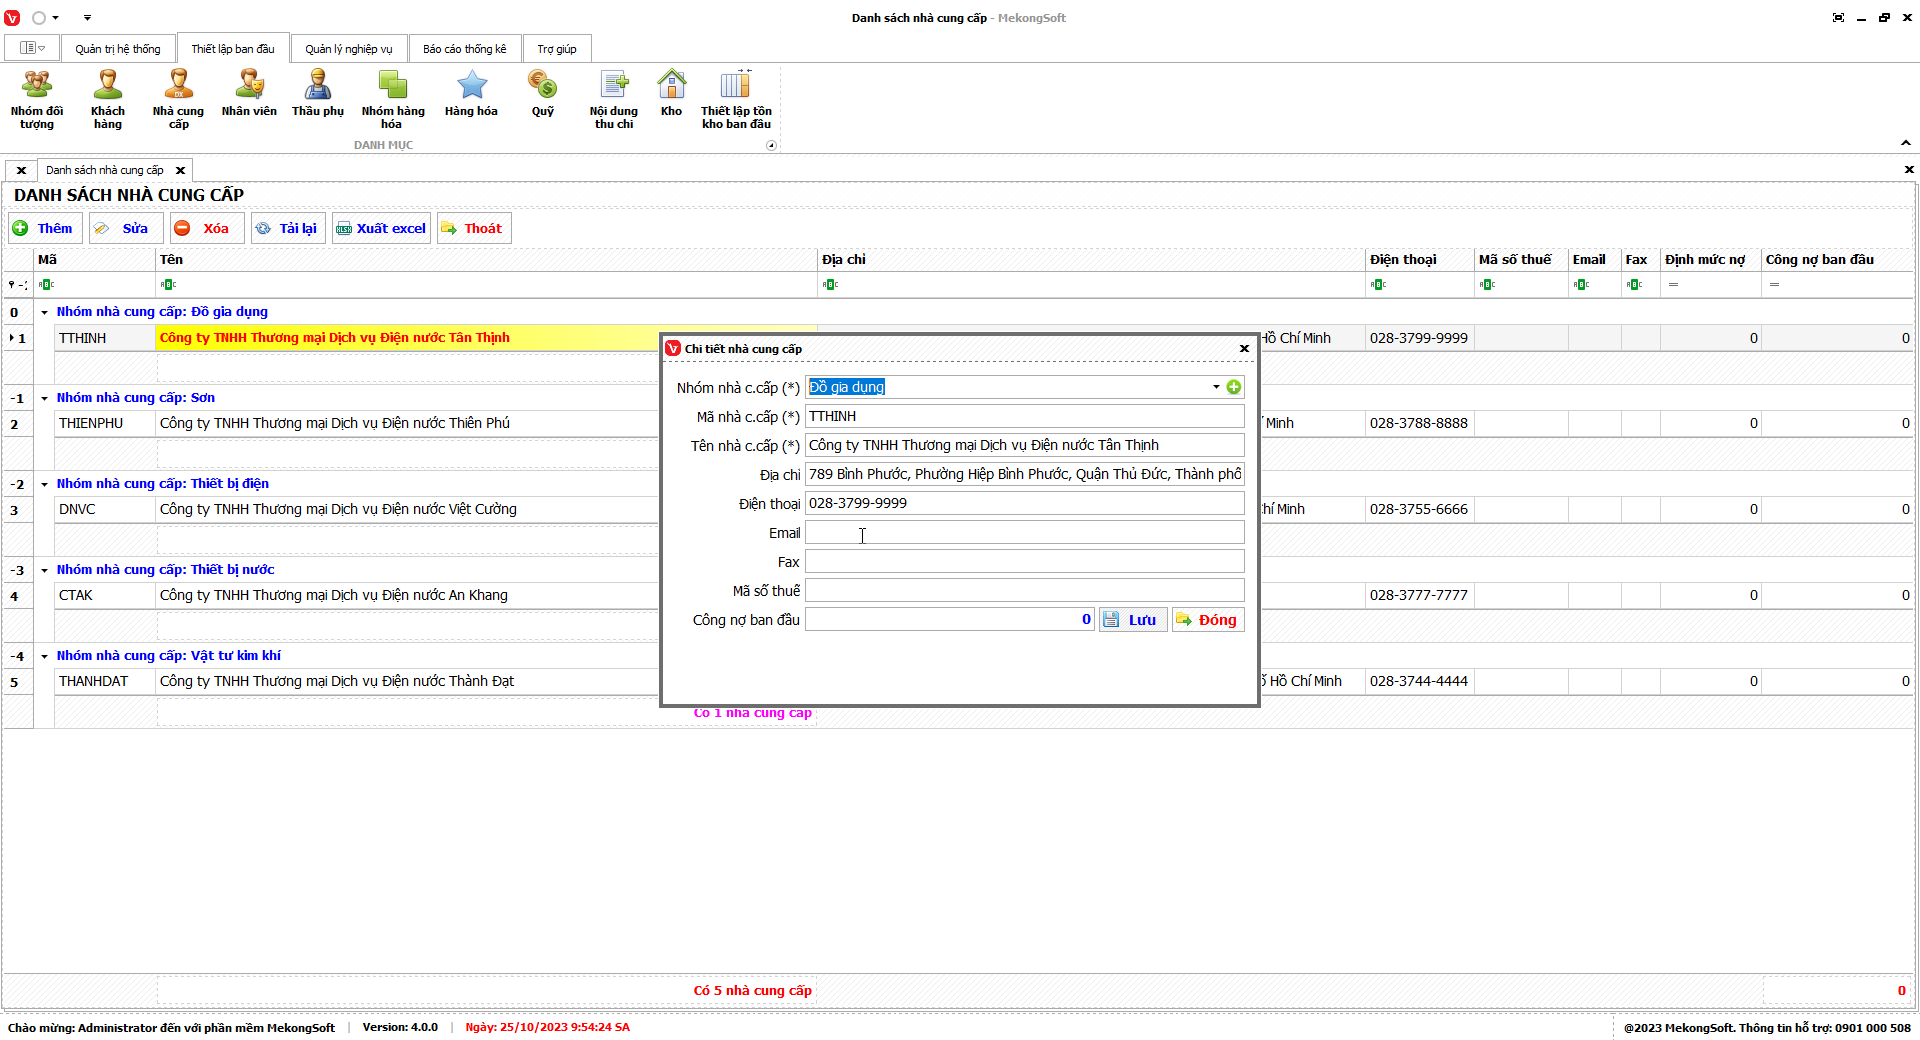Open Nhóm nhà c.cấp dropdown arrow
Image resolution: width=1920 pixels, height=1040 pixels.
(1216, 387)
